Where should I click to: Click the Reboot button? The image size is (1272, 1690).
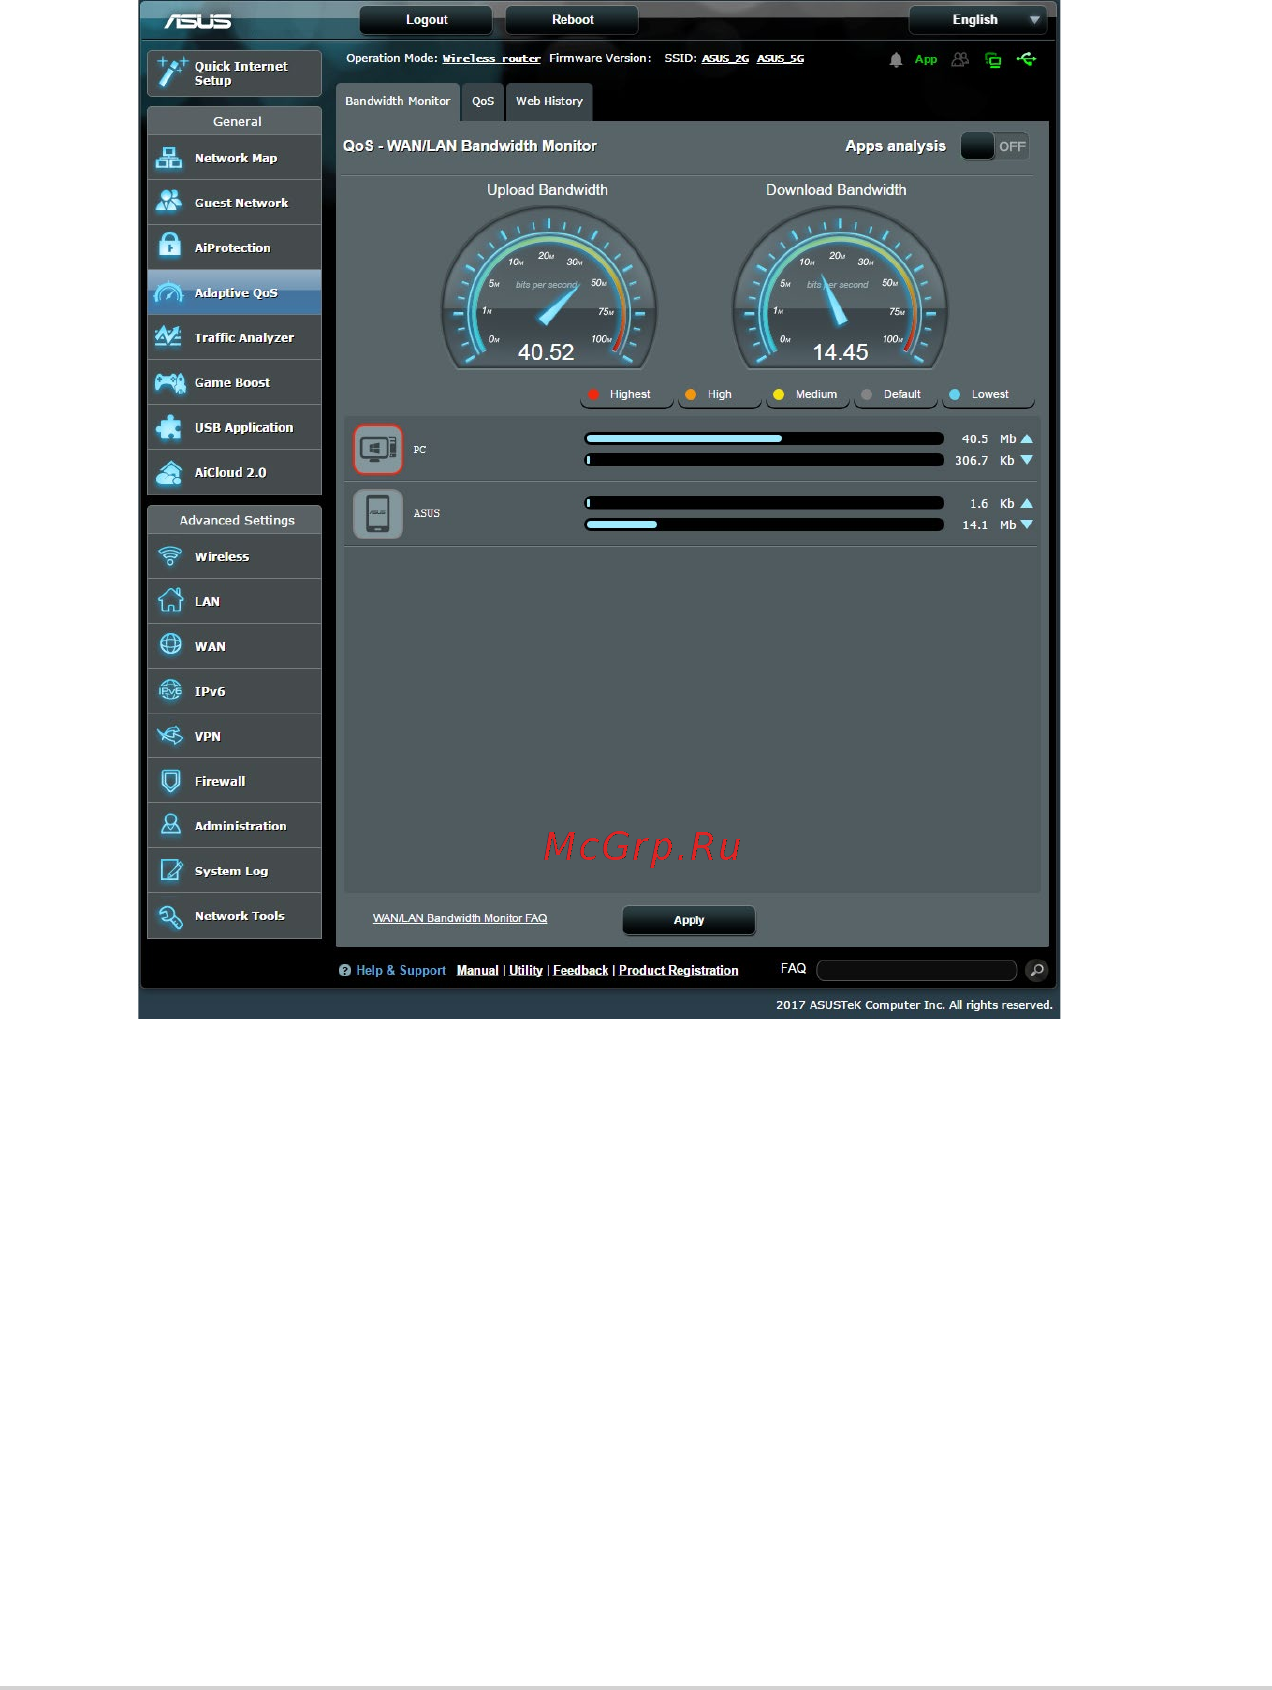click(x=572, y=19)
